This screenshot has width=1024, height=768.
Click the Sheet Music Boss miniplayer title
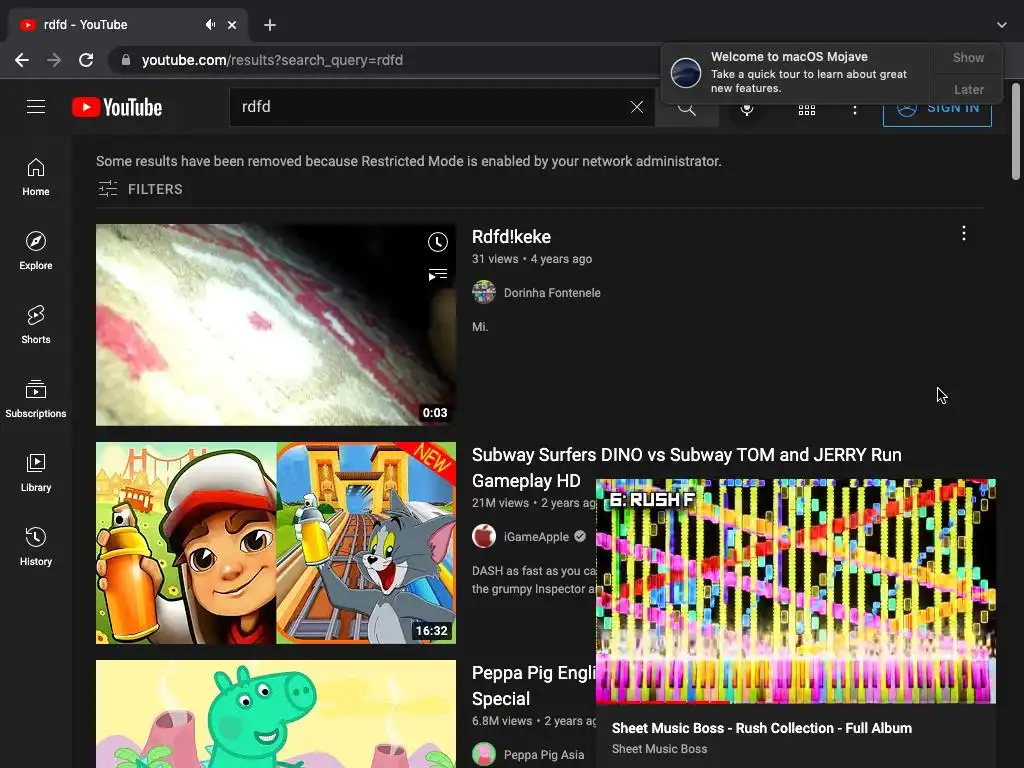[761, 728]
